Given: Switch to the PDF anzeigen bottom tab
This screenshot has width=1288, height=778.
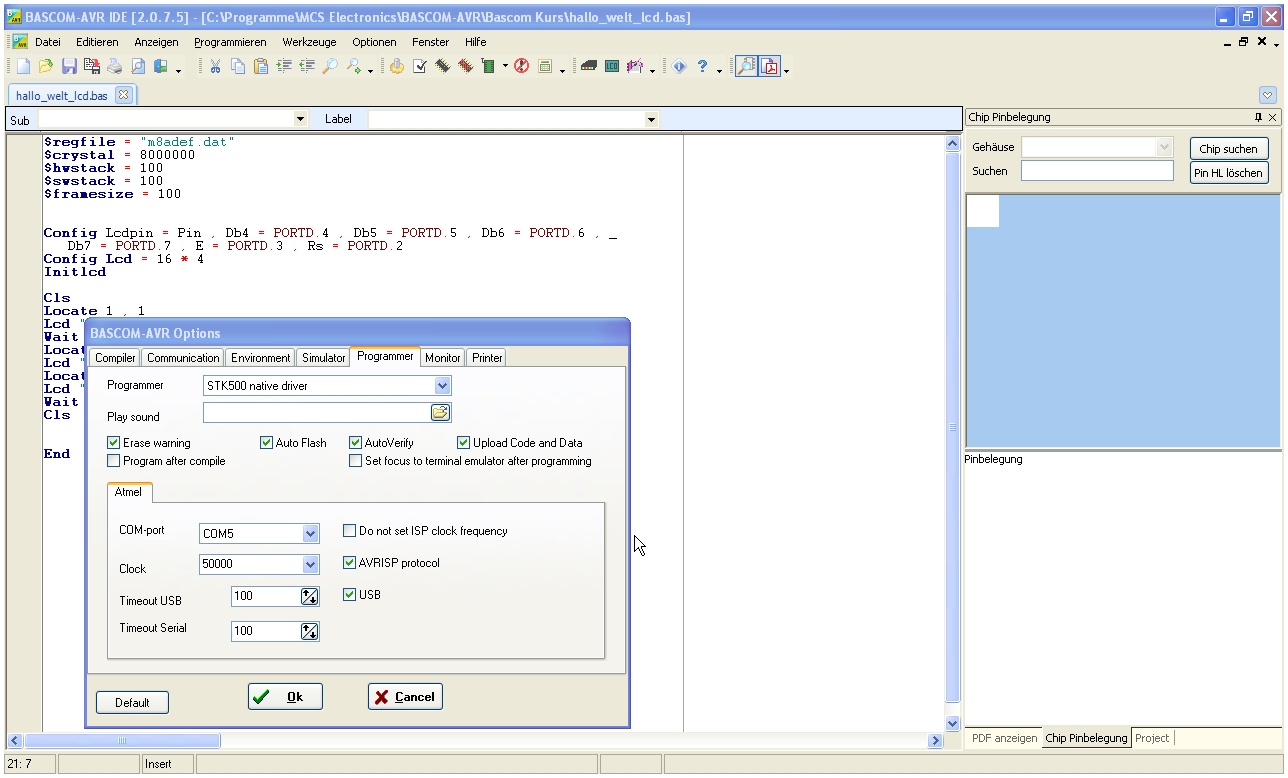Looking at the screenshot, I should click(1004, 738).
